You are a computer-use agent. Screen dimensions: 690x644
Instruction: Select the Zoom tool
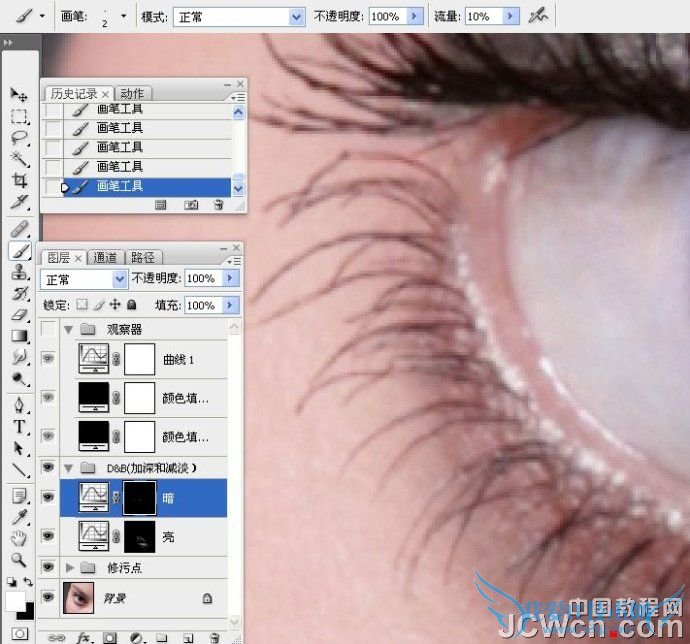(x=18, y=560)
